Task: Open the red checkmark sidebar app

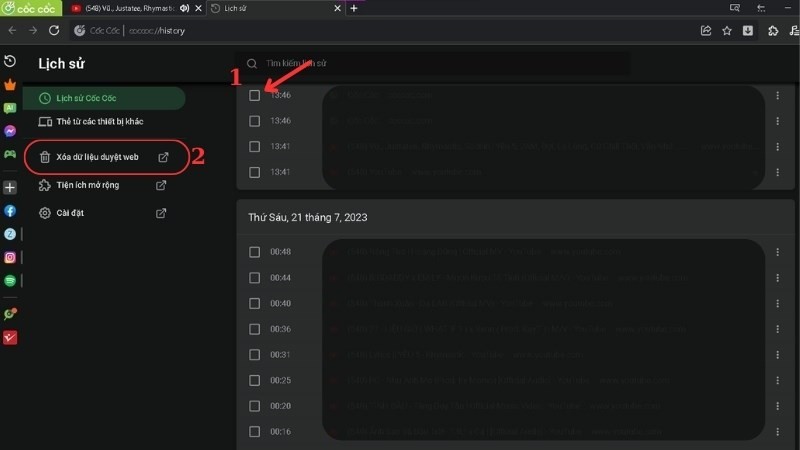Action: (10, 338)
